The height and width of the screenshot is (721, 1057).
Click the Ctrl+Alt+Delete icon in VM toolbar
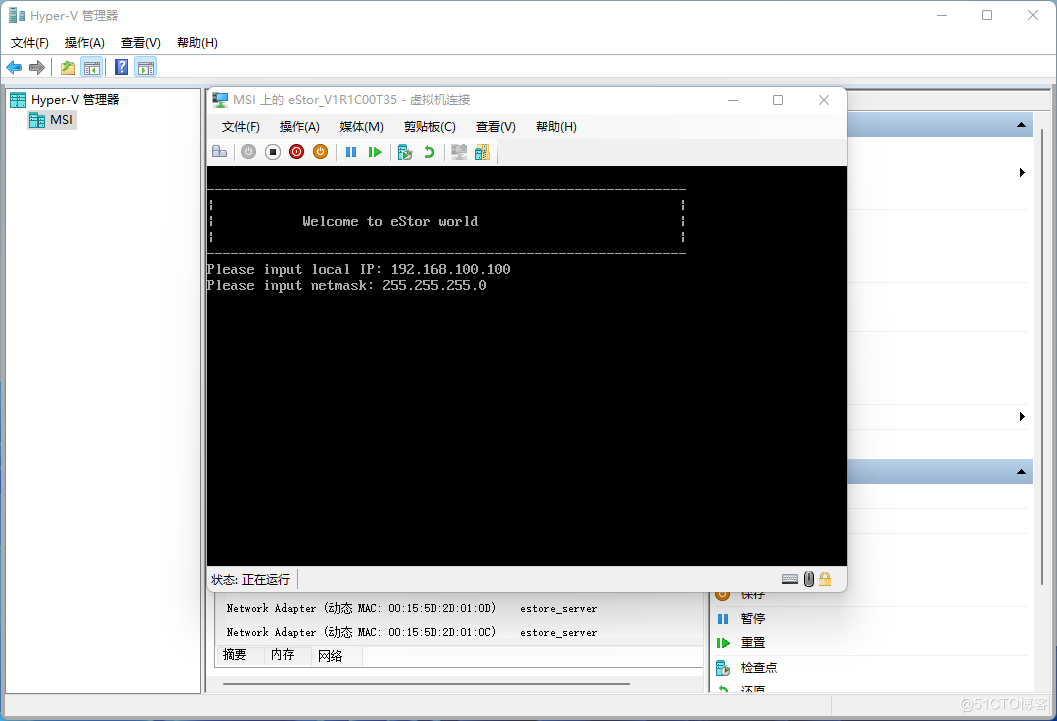click(219, 152)
